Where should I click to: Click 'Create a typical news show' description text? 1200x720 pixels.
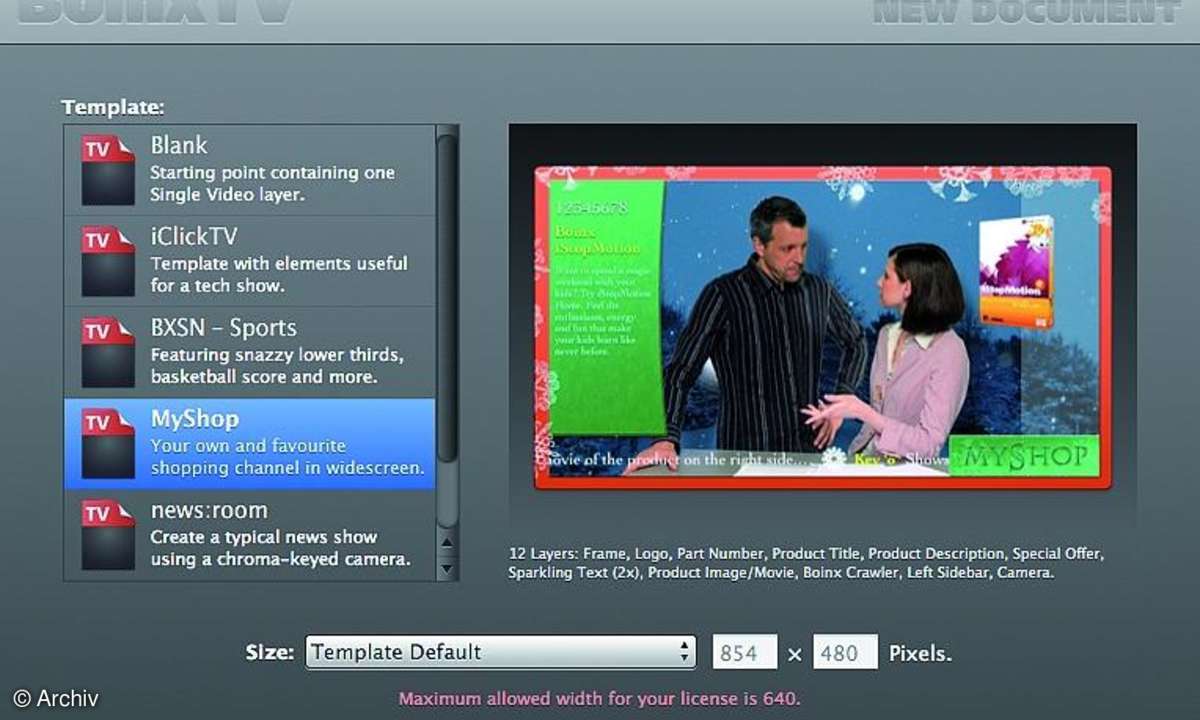[x=264, y=537]
